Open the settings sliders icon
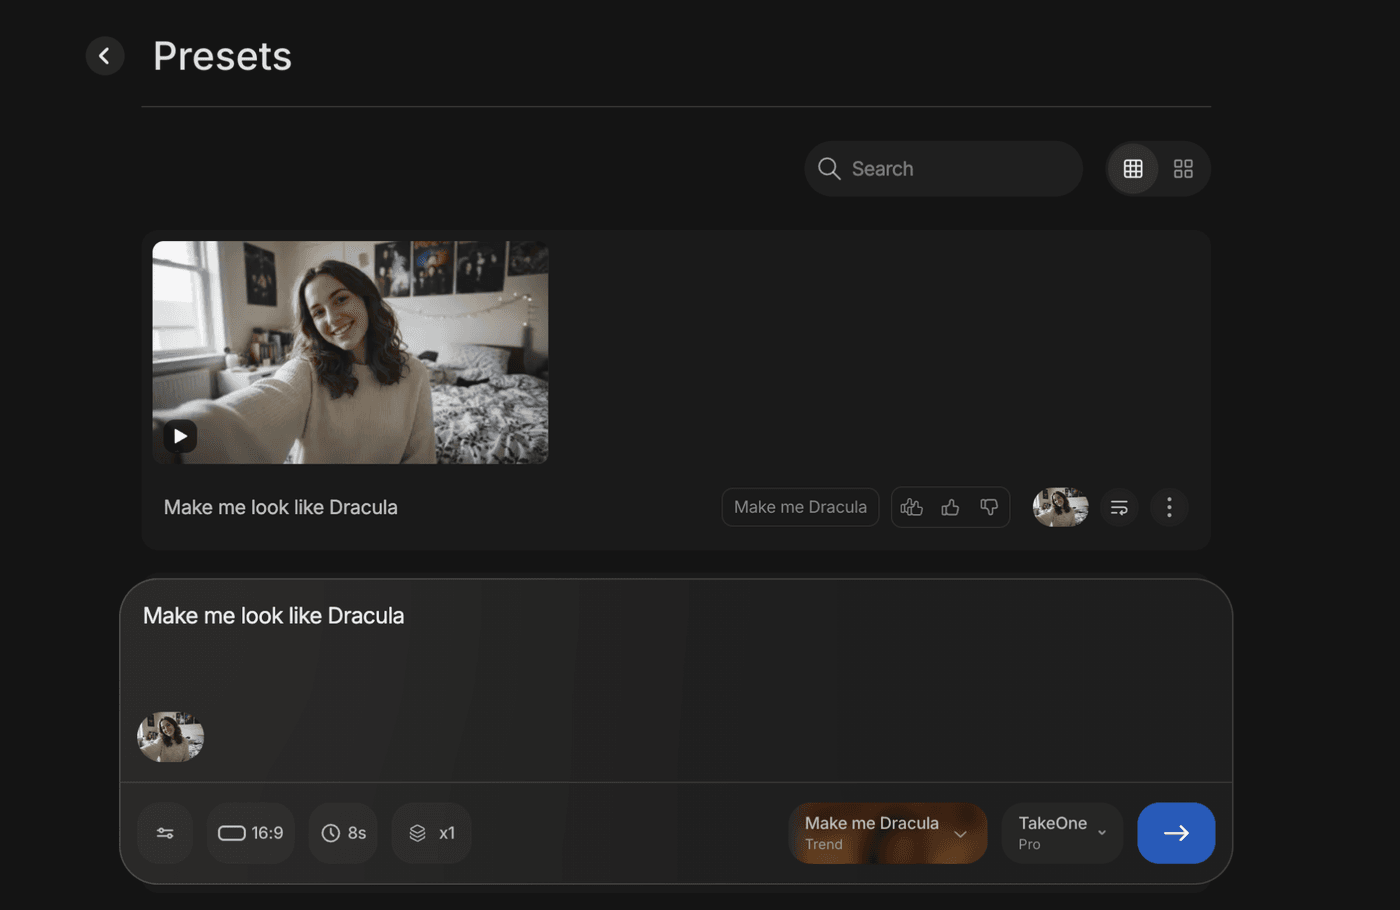 [166, 833]
